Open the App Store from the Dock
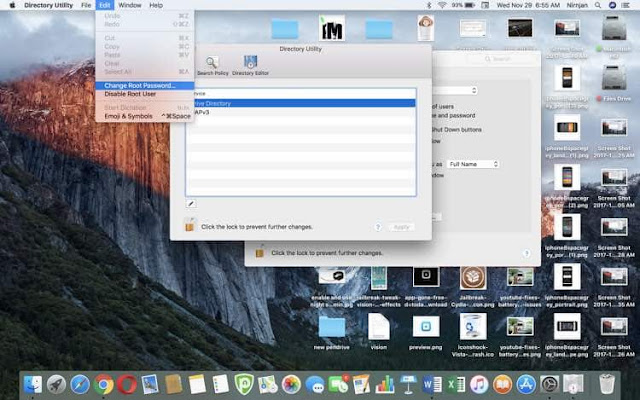 526,385
